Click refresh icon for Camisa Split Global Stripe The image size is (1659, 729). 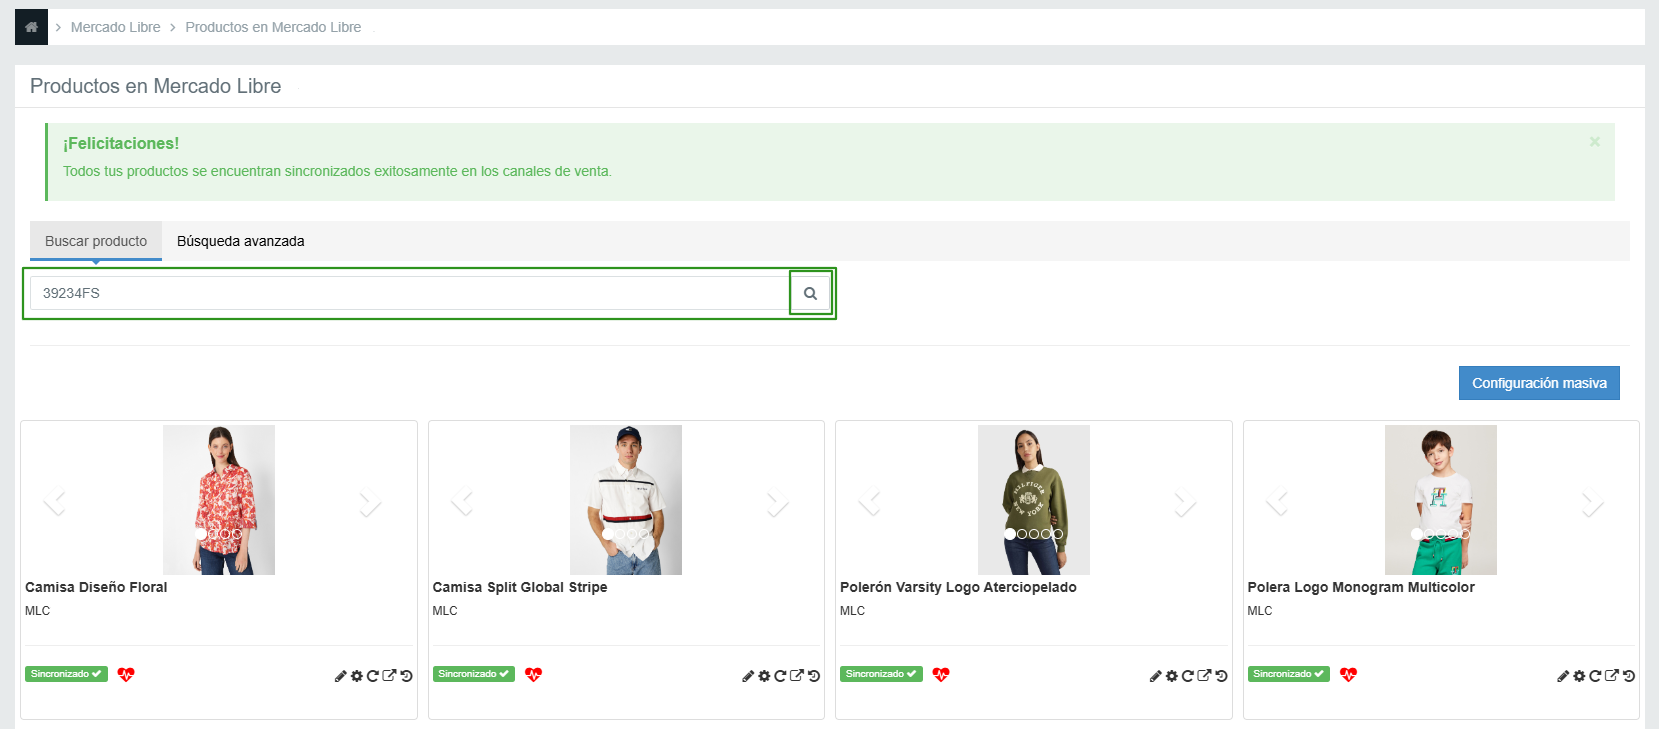(780, 676)
